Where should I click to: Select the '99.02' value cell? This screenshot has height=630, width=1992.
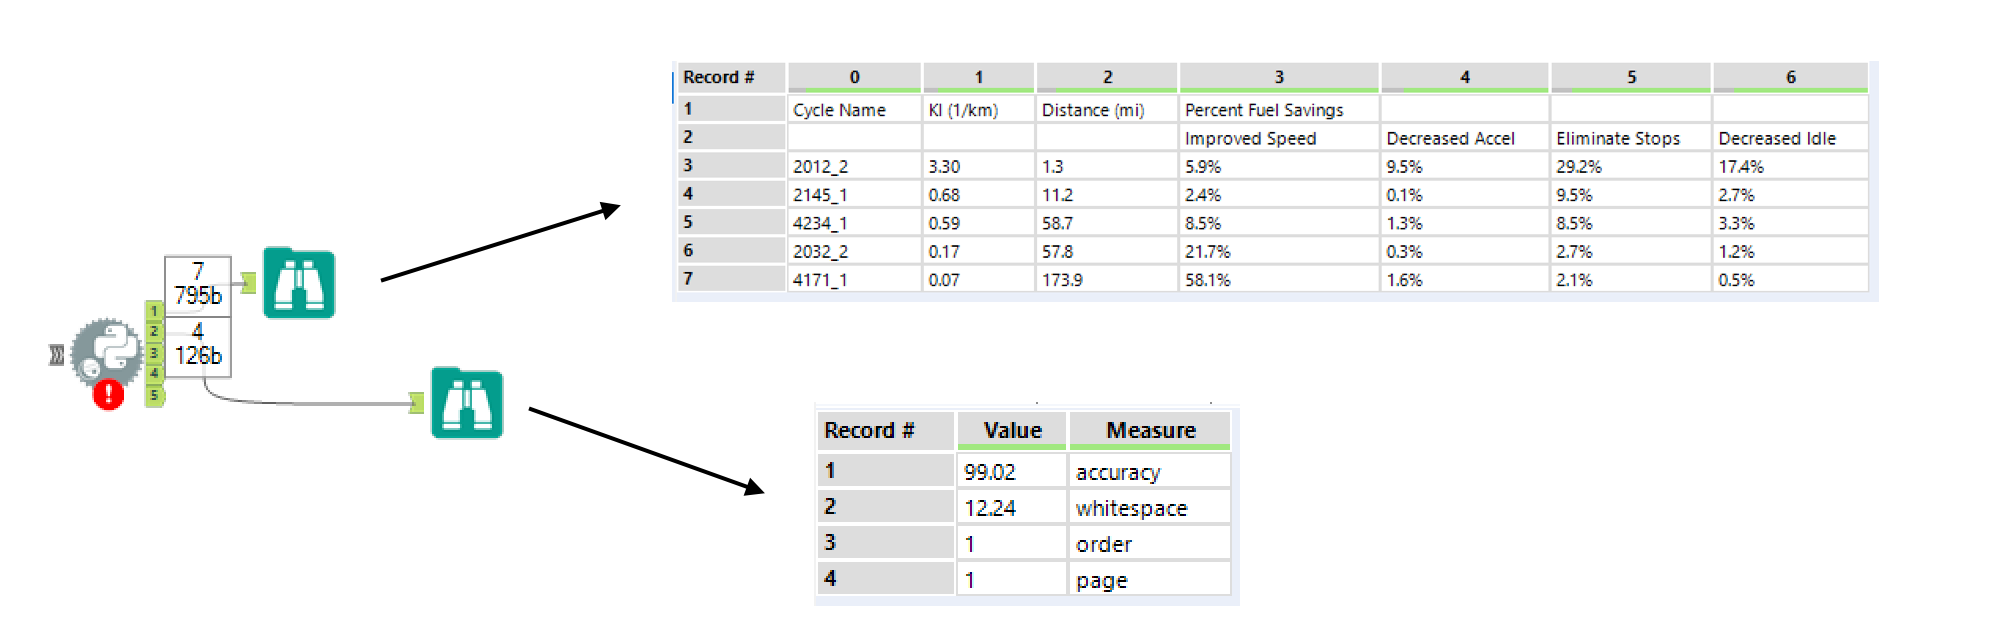[x=1011, y=472]
